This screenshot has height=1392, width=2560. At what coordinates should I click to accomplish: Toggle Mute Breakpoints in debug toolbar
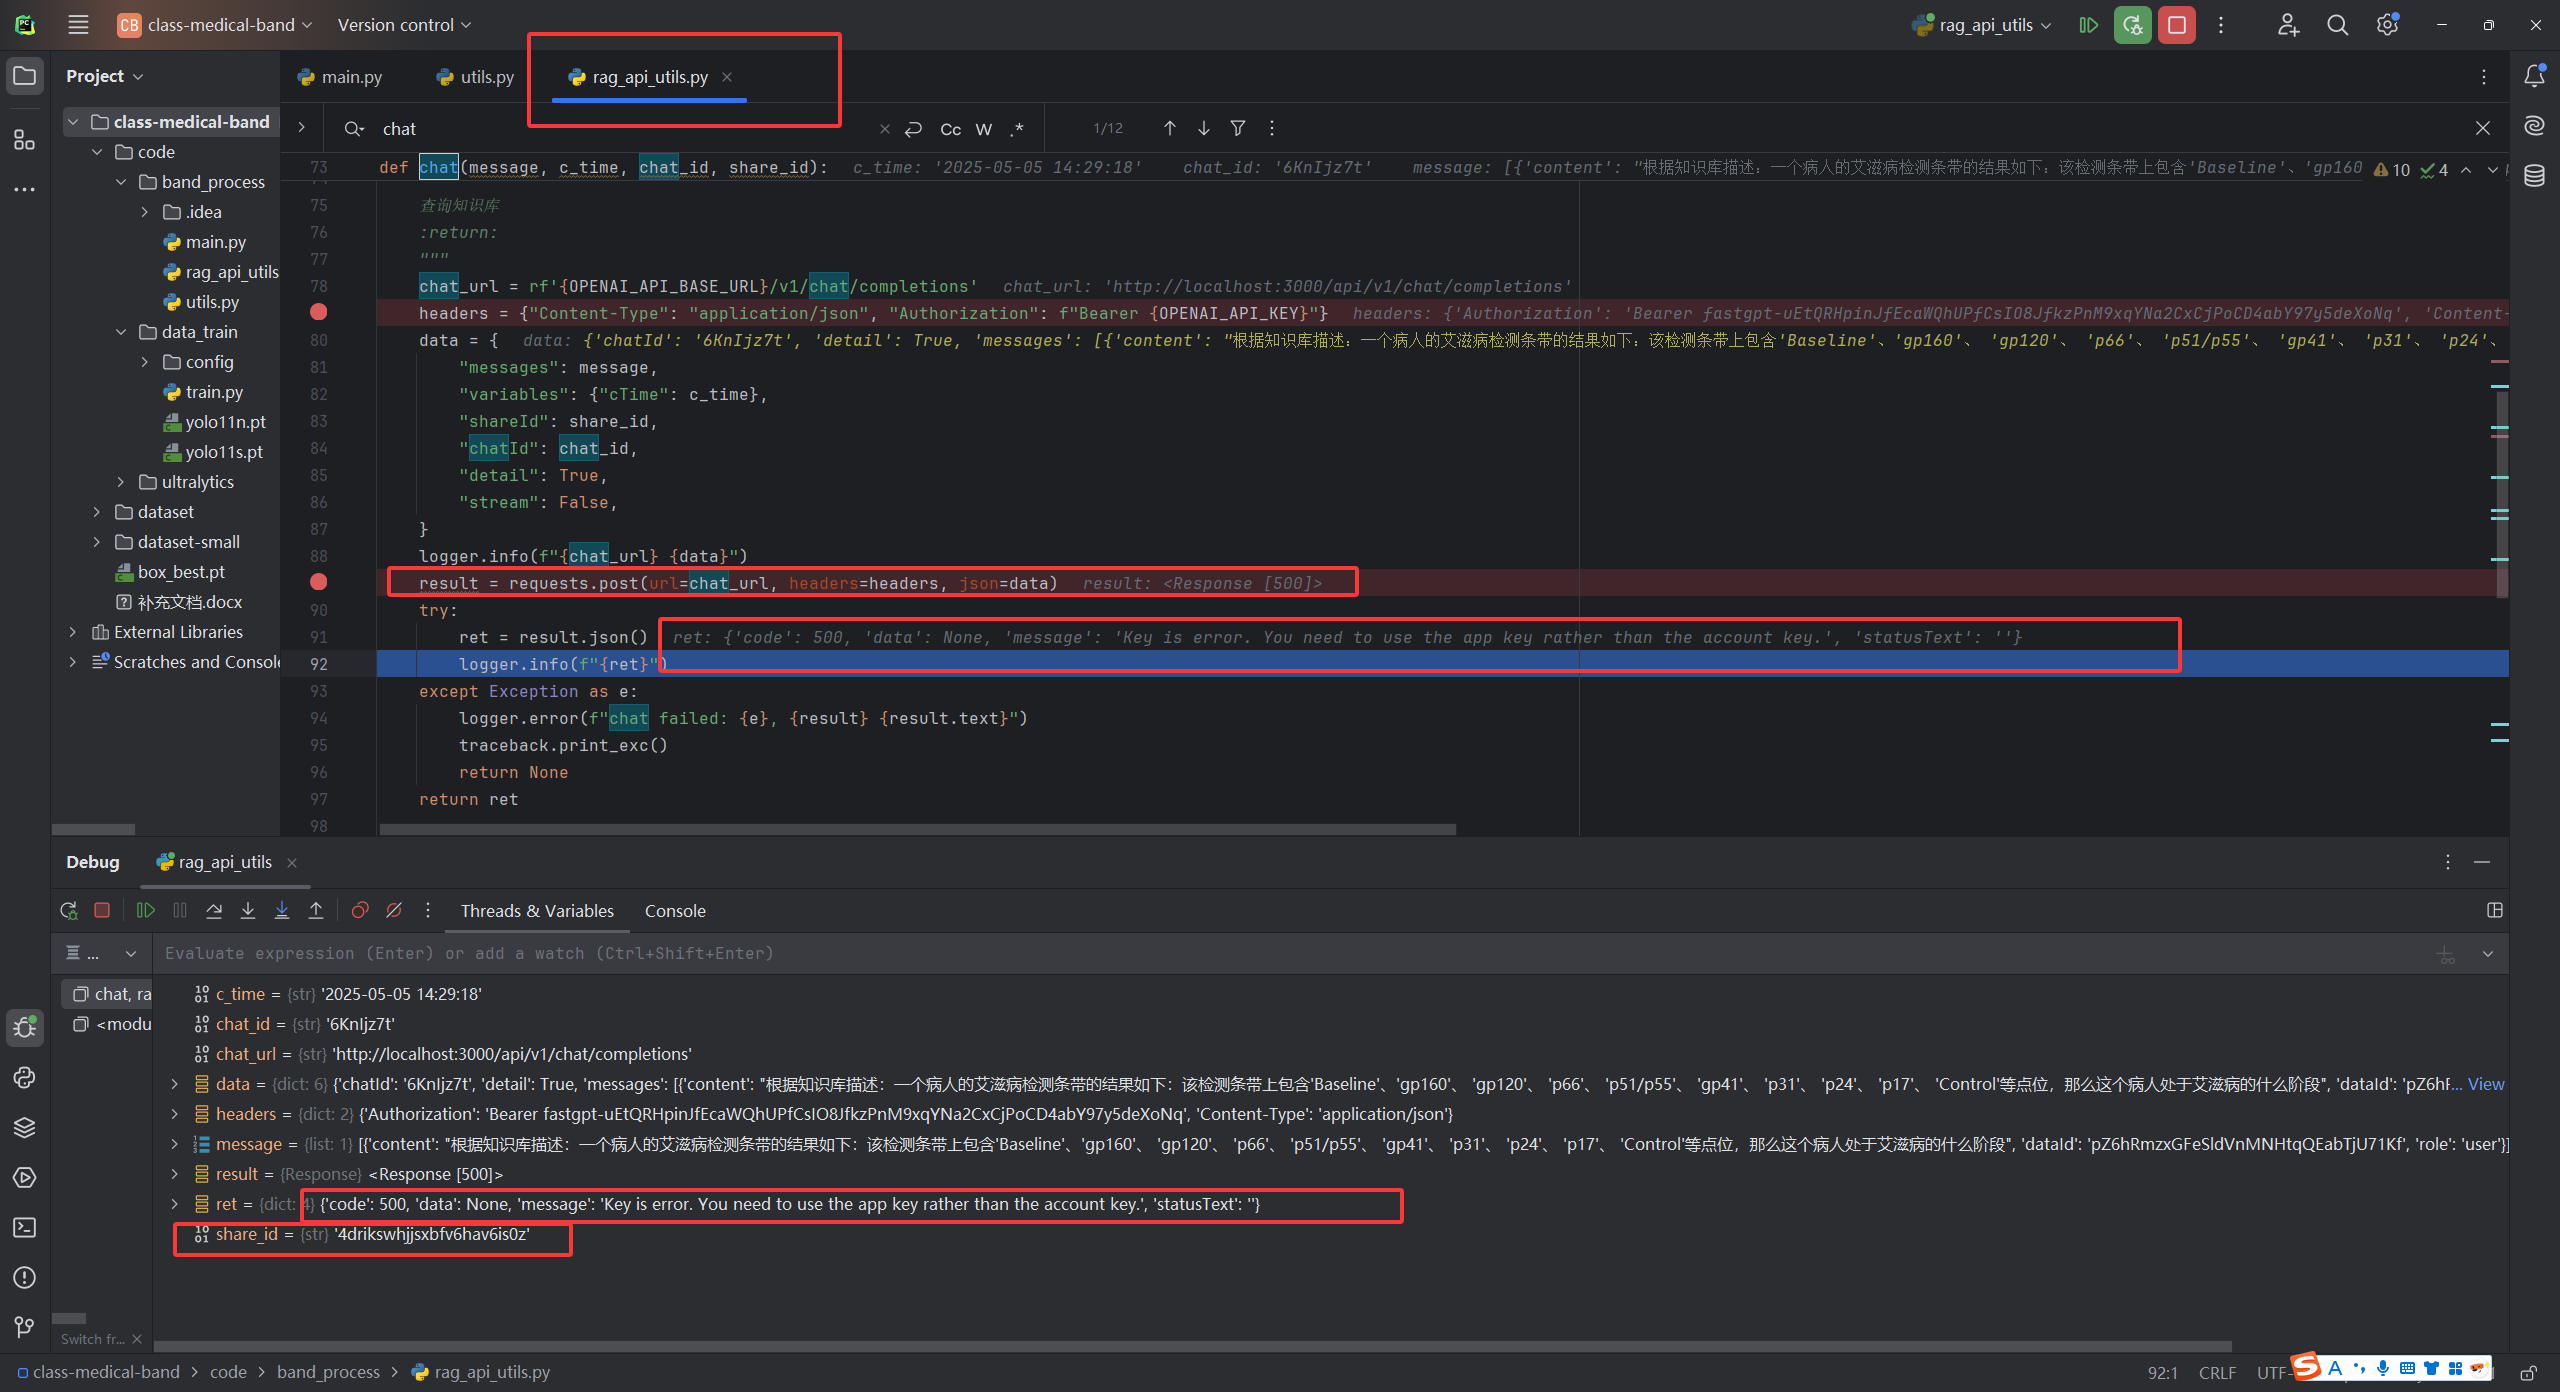click(x=394, y=910)
